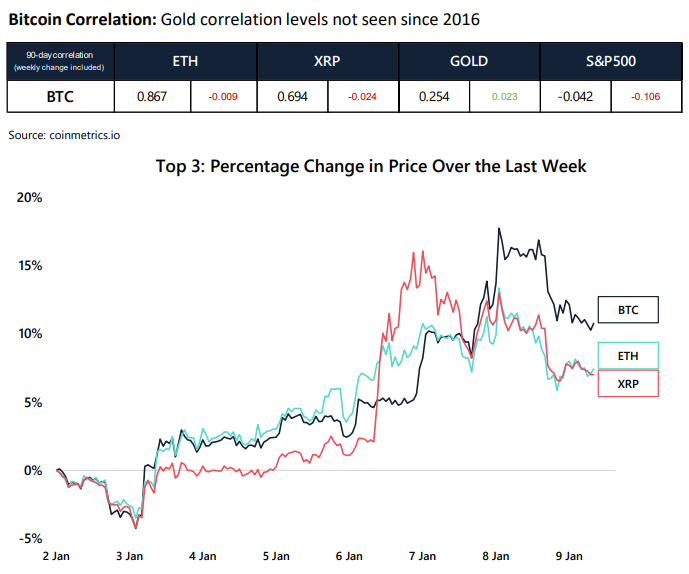Click the chart title about Top 3

pyautogui.click(x=371, y=166)
